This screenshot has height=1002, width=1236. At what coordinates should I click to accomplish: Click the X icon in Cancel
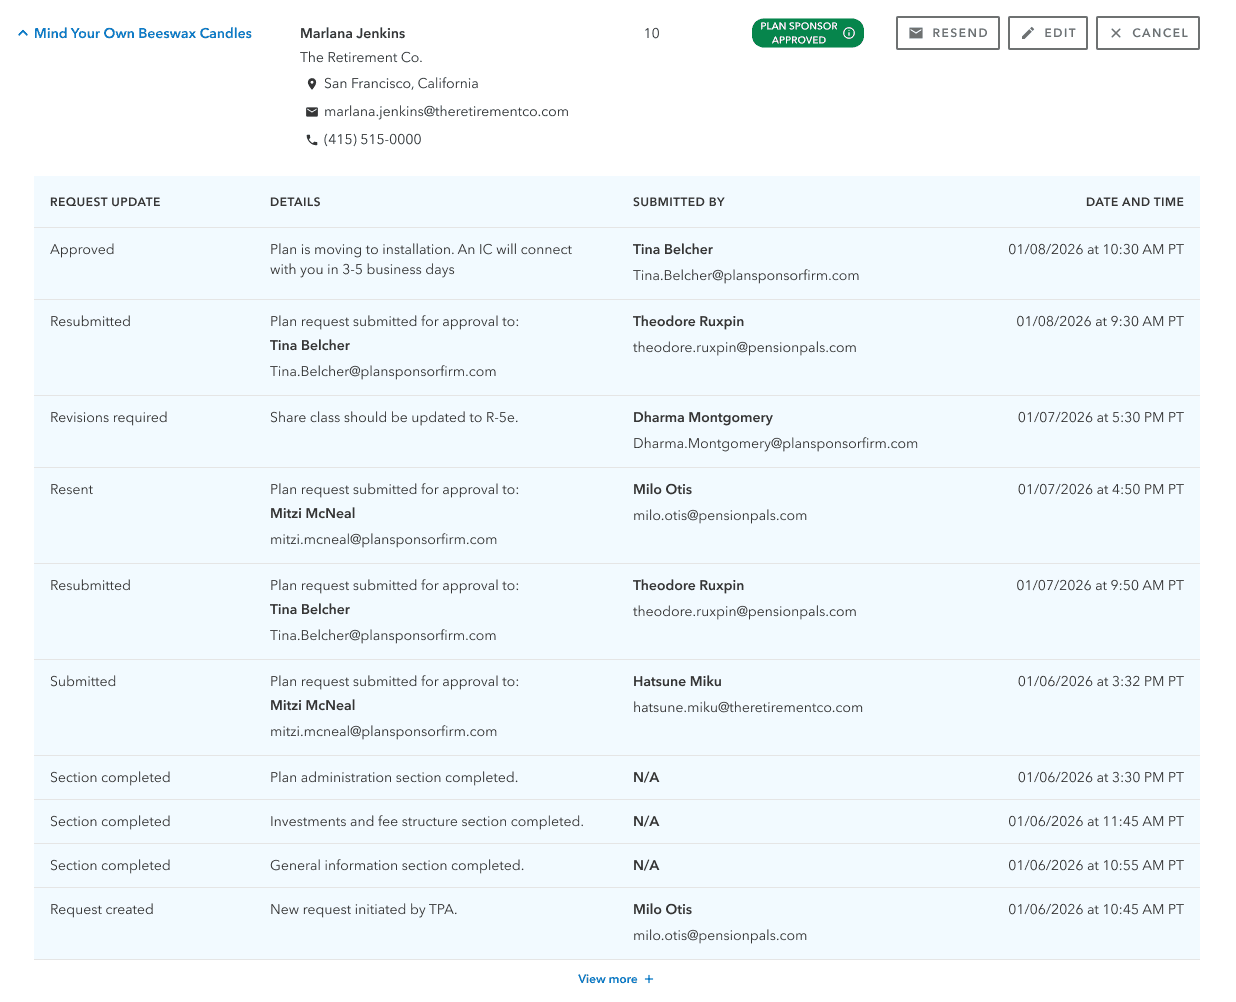pos(1116,33)
